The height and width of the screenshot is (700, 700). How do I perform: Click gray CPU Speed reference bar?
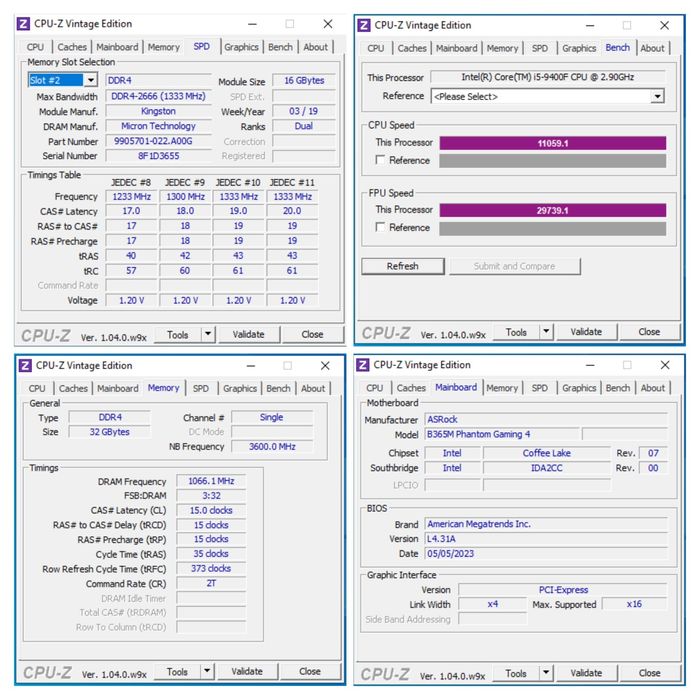[x=553, y=161]
